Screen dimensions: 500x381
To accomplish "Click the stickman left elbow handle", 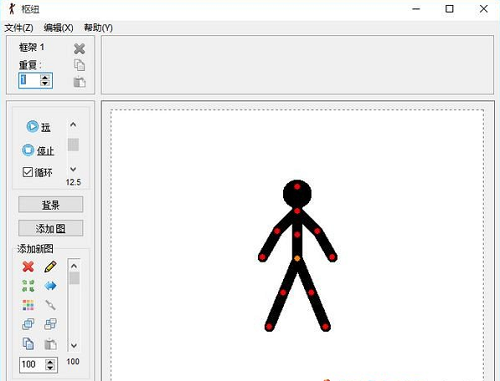I will click(x=277, y=231).
